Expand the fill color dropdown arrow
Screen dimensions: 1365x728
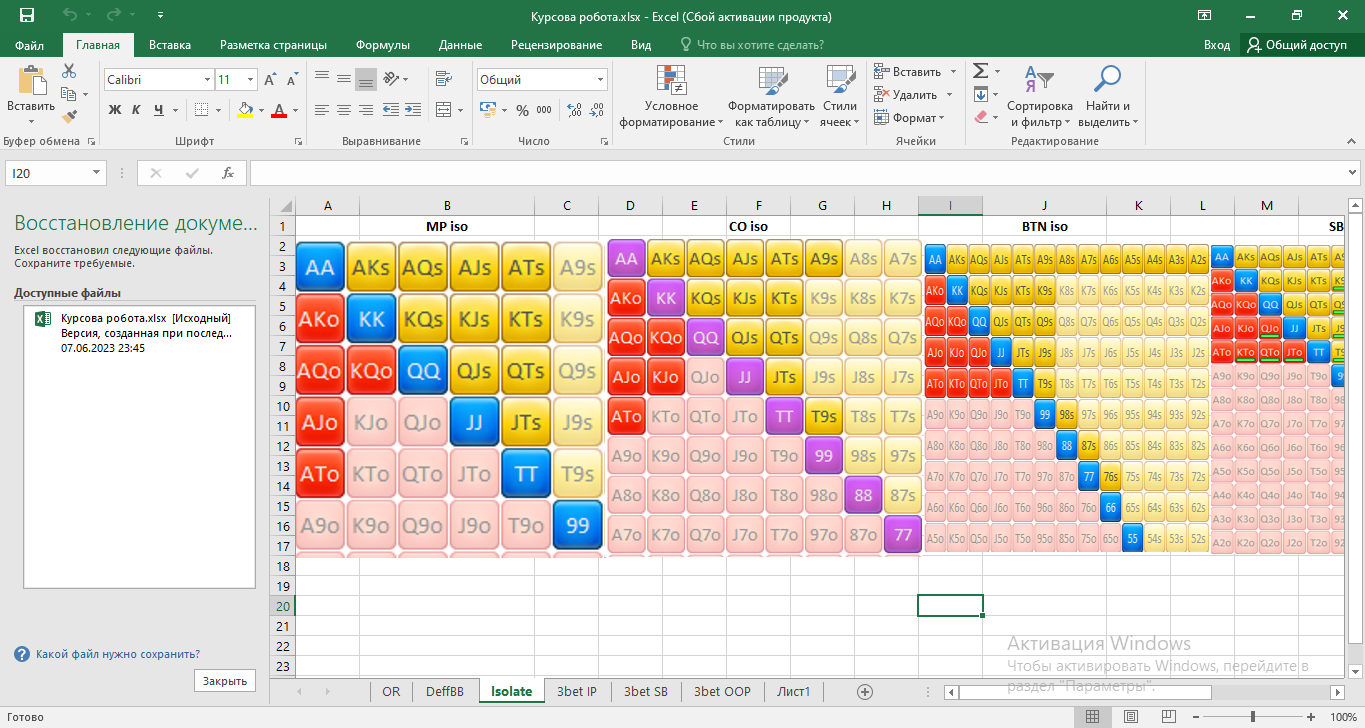(261, 110)
